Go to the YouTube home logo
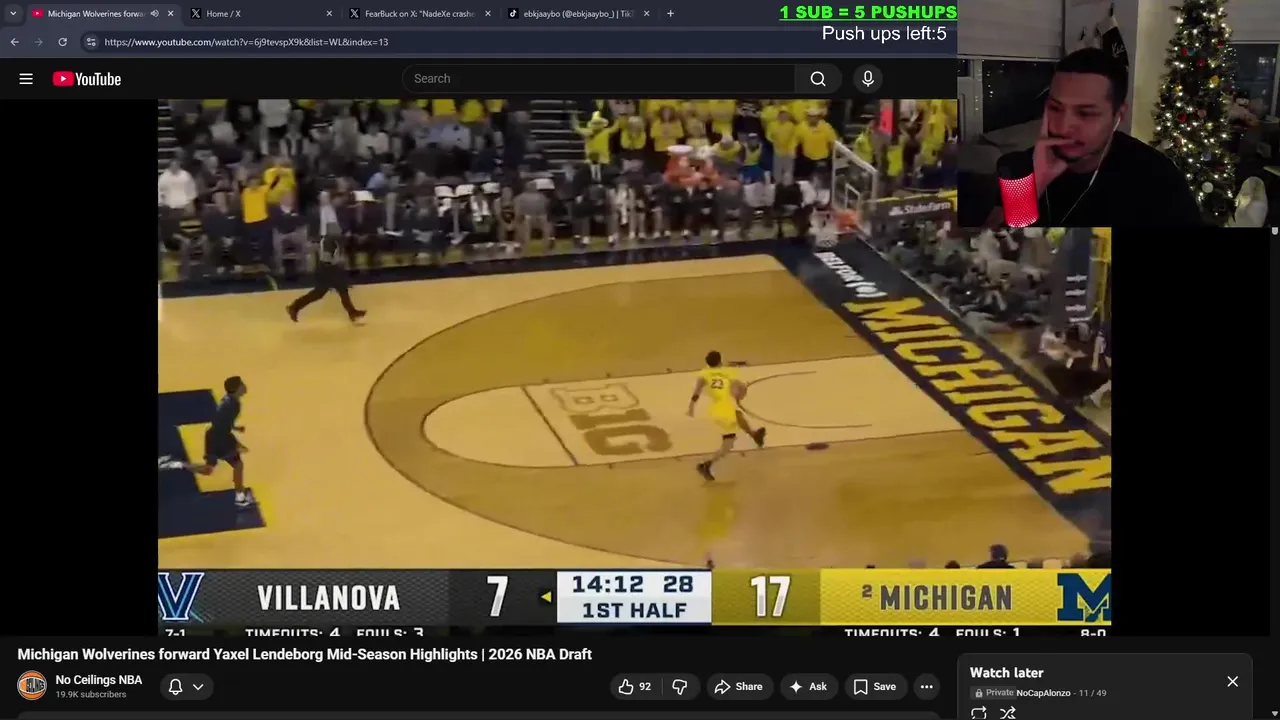 pos(87,79)
